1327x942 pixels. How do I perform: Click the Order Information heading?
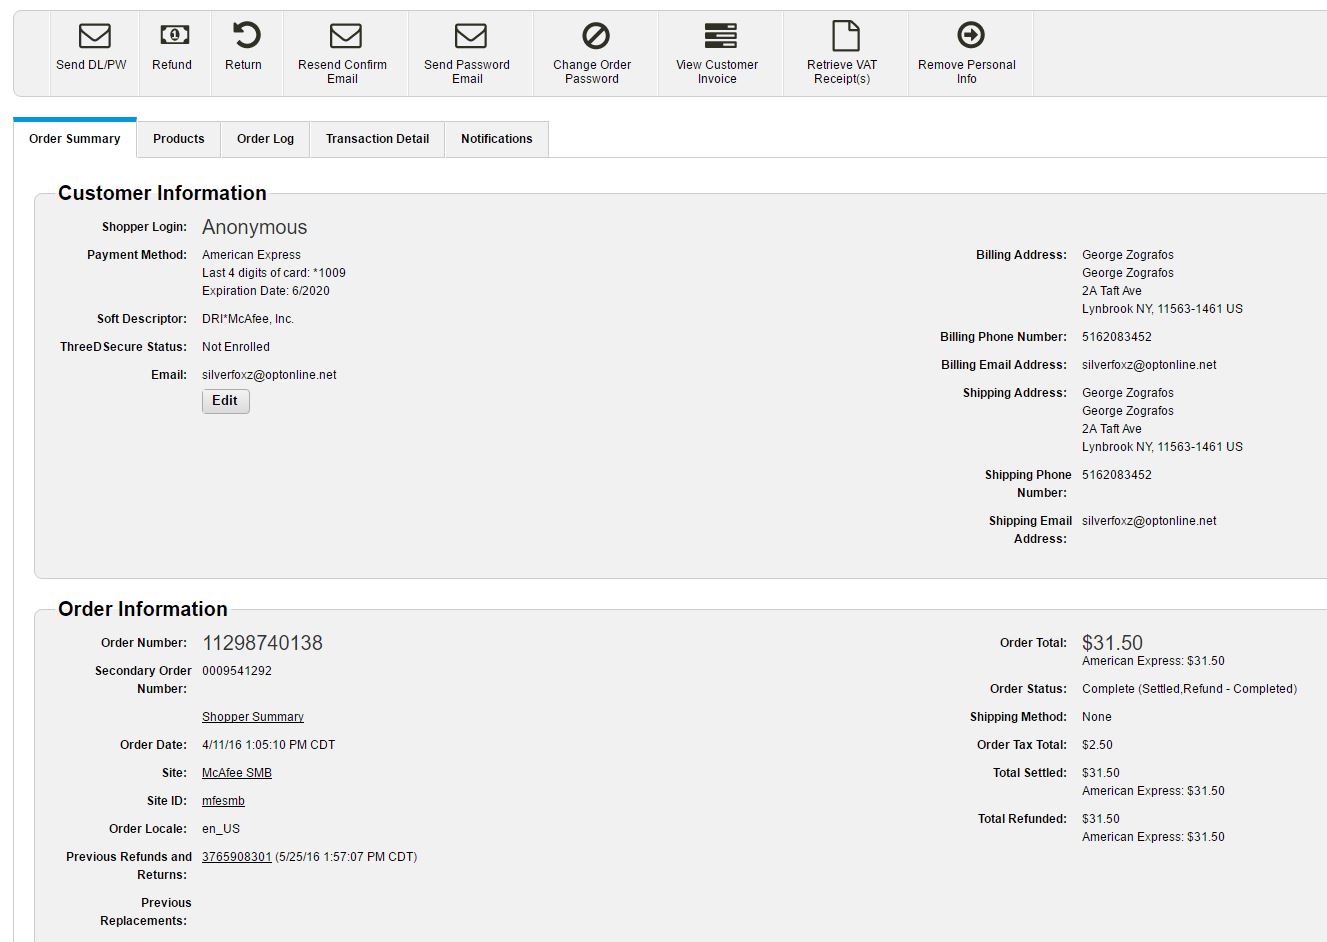click(143, 609)
